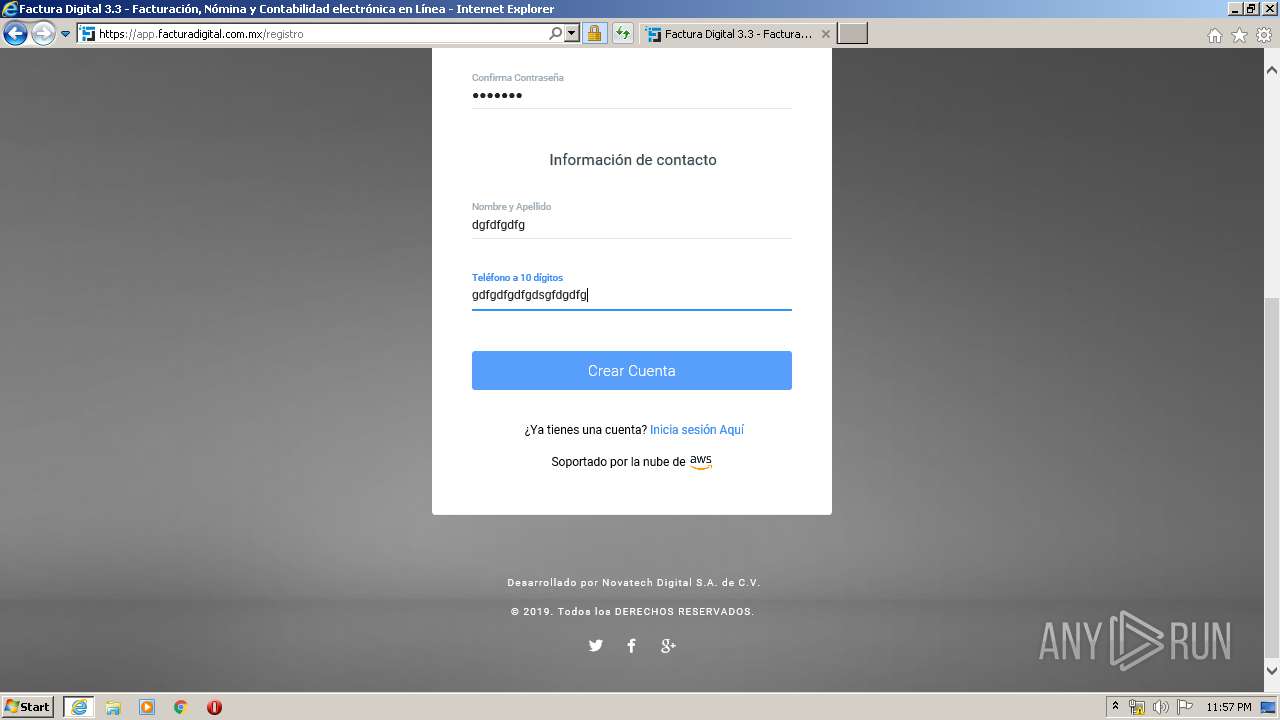Image resolution: width=1280 pixels, height=720 pixels.
Task: Open the recent pages dropdown arrow
Action: [66, 34]
